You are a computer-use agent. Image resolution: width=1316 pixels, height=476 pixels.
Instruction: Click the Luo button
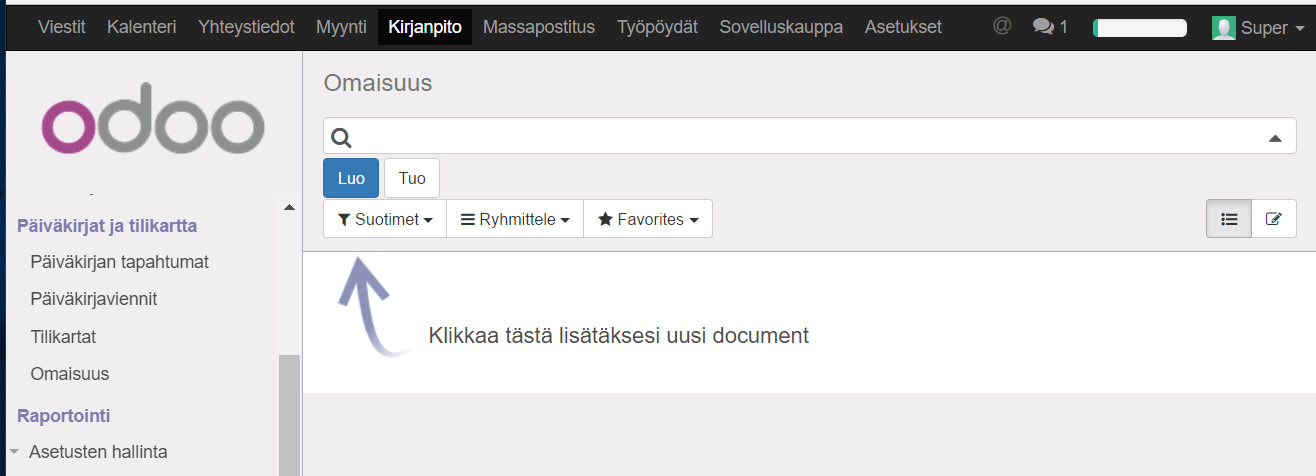[351, 178]
